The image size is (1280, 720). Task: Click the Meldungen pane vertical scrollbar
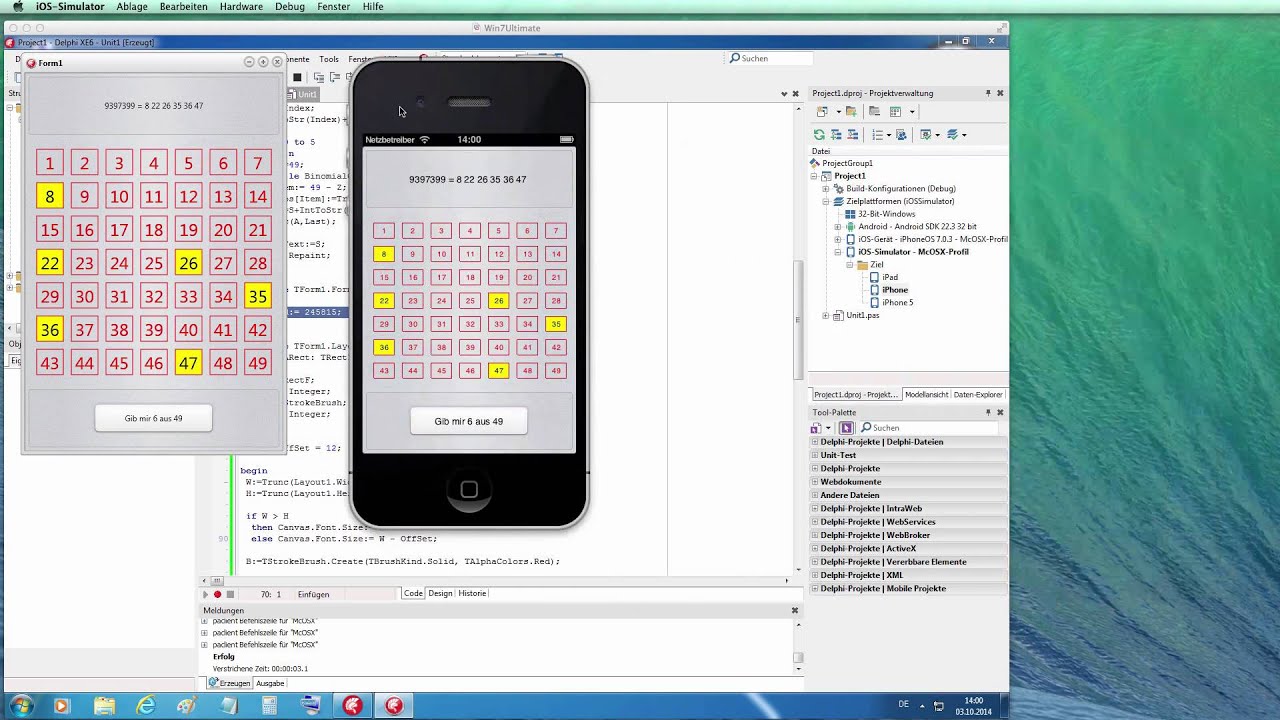coord(798,645)
